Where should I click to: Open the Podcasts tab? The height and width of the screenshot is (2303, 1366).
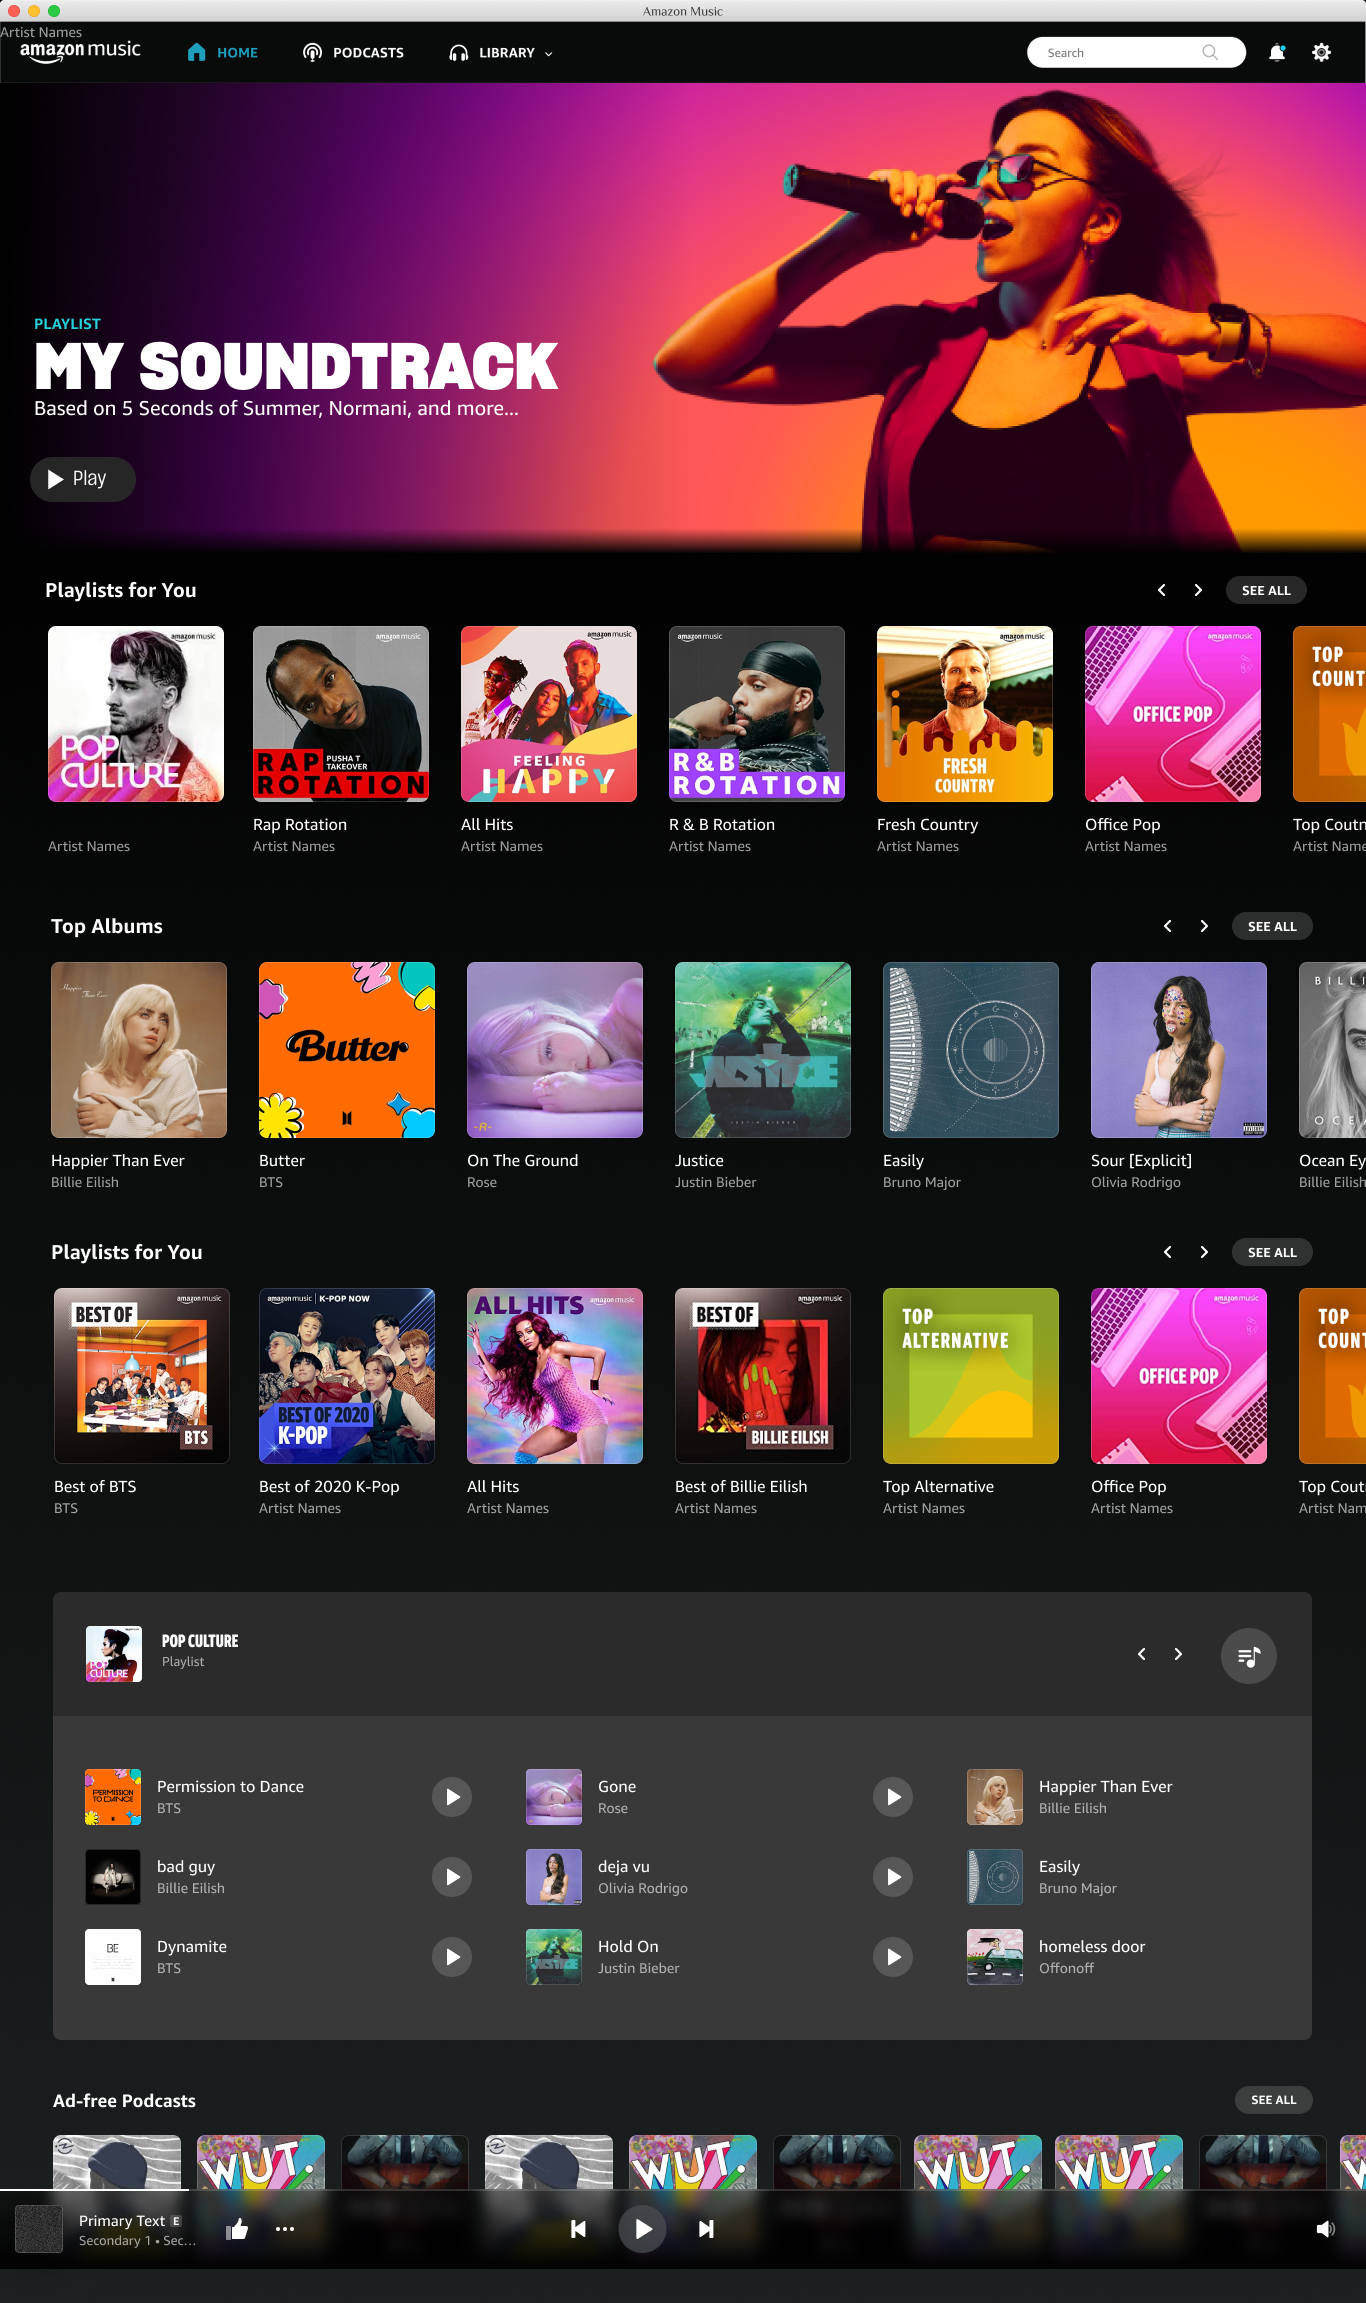354,53
